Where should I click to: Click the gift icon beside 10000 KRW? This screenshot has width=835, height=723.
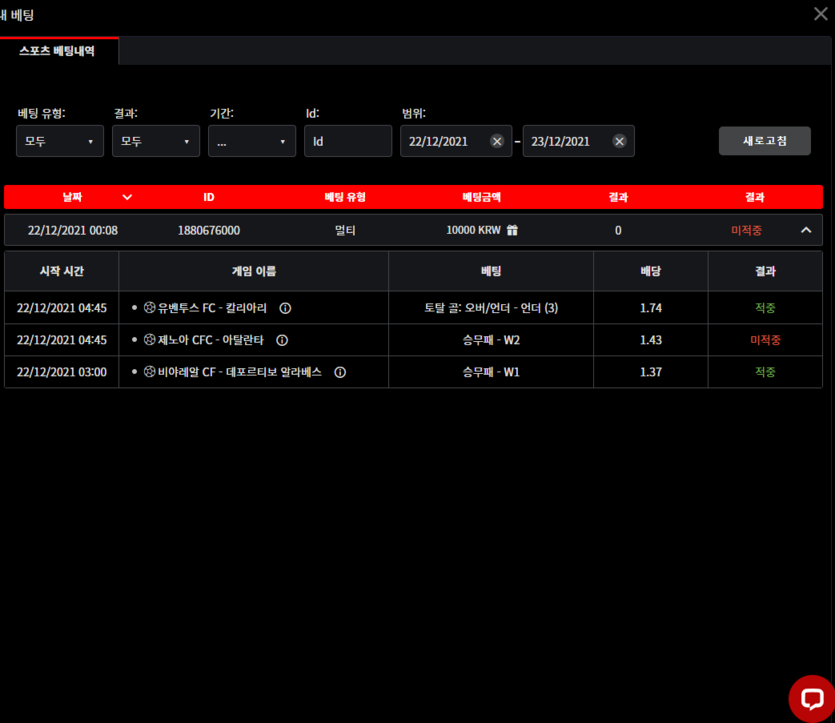pos(512,230)
